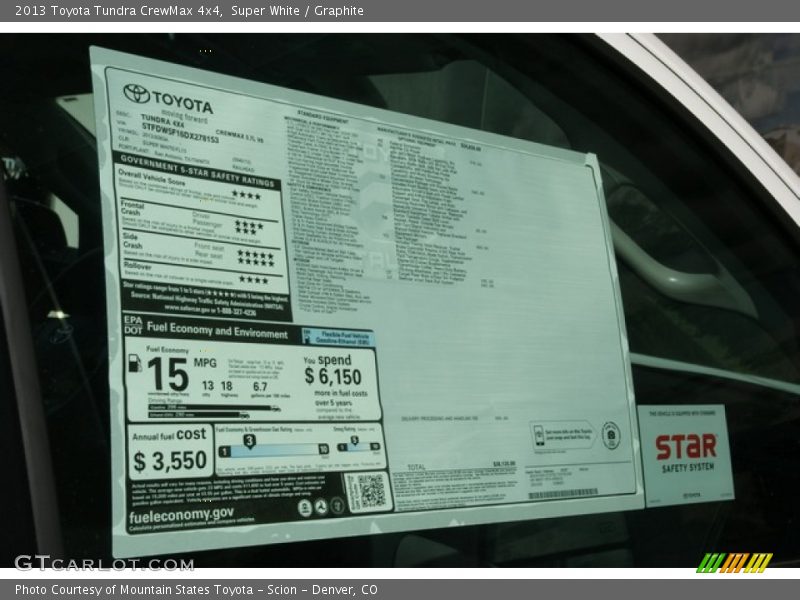Click 'Super White / Graphite' in the header
The image size is (800, 600).
coord(297,11)
